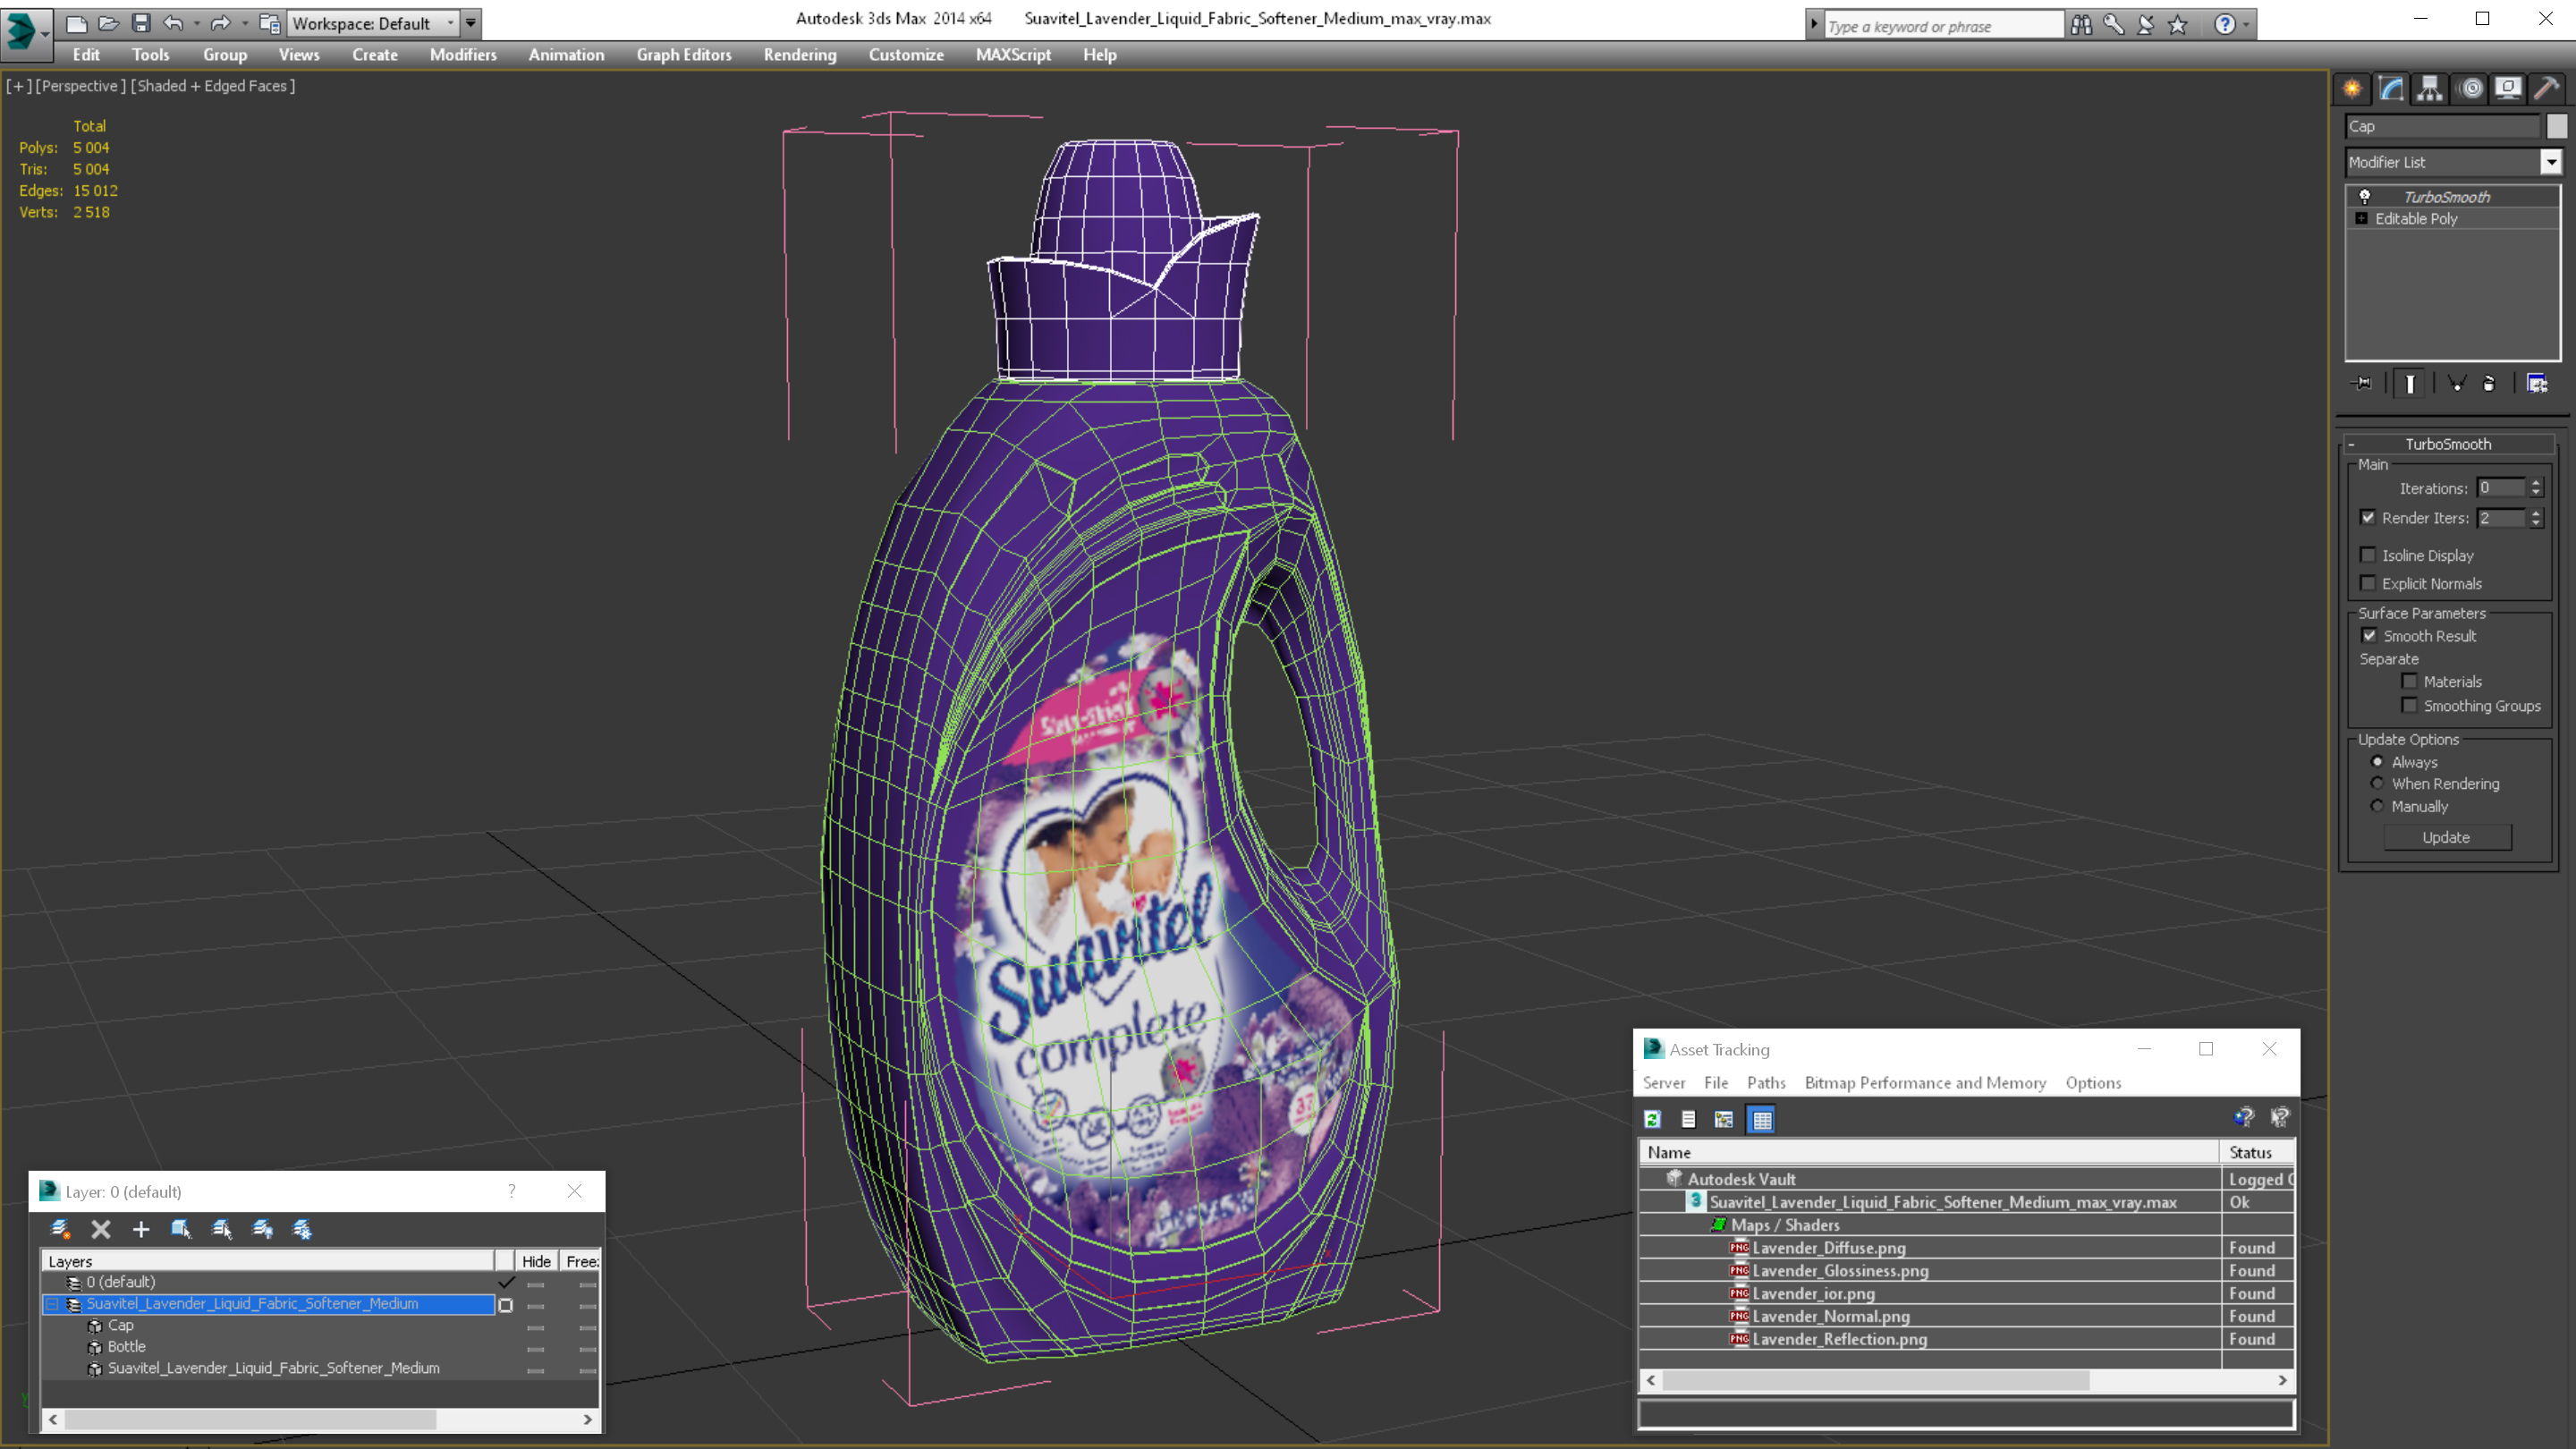Click the Hide column header in Layer dialog
The height and width of the screenshot is (1449, 2576).
coord(536,1262)
